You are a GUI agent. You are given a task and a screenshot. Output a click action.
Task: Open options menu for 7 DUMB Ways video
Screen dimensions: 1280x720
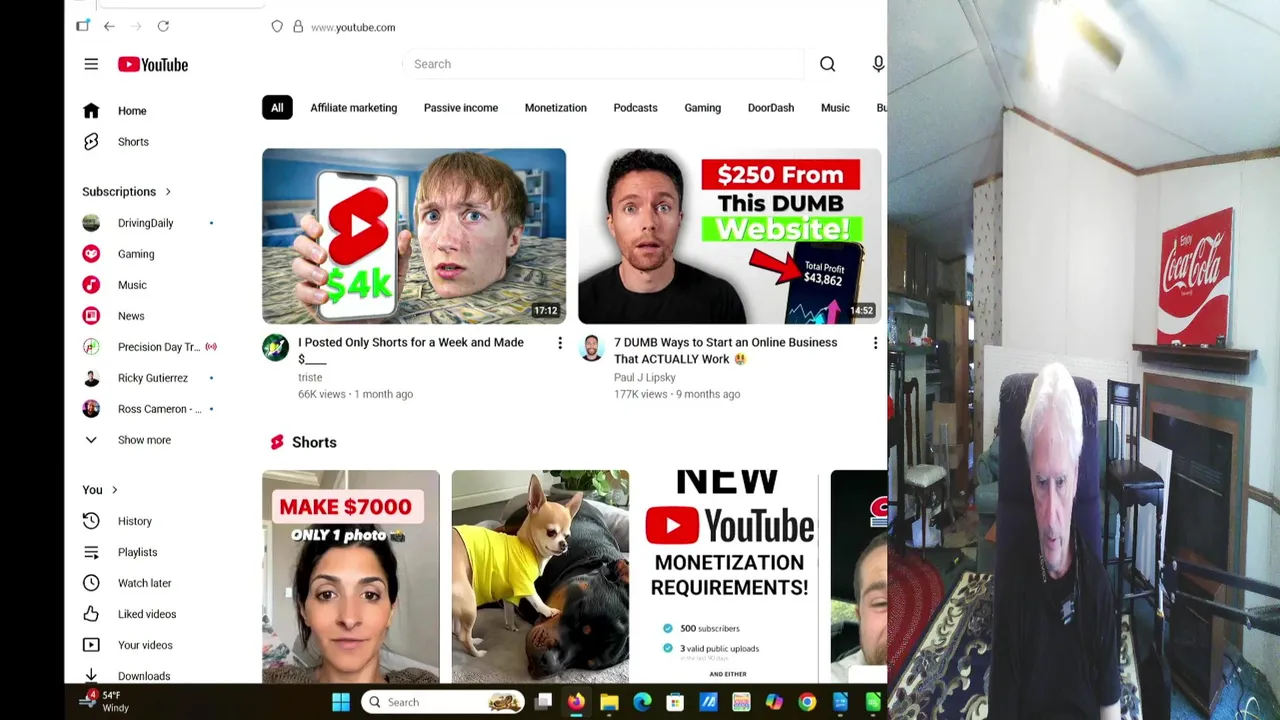[875, 343]
